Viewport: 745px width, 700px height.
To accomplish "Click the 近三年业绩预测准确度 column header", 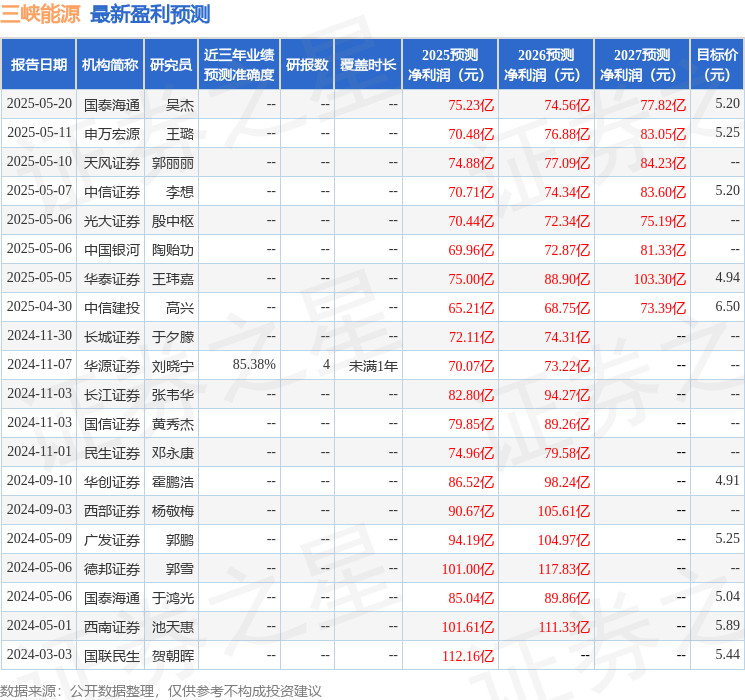I will (239, 64).
